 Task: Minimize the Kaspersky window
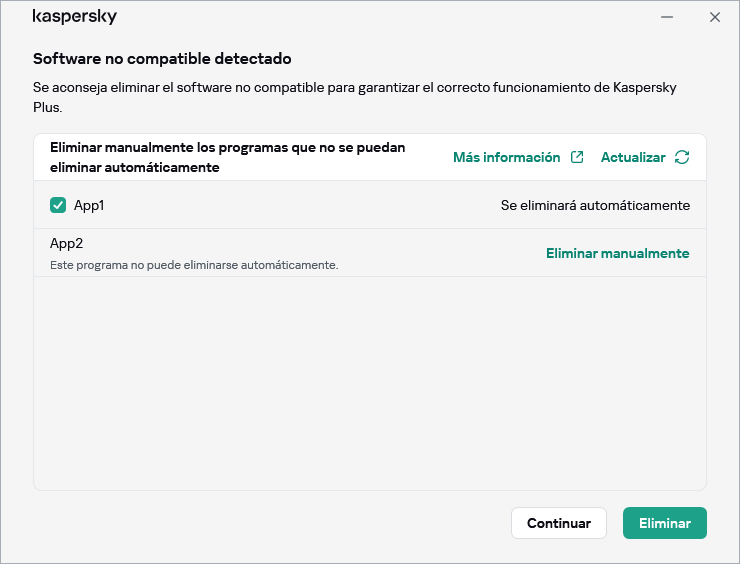[x=667, y=17]
